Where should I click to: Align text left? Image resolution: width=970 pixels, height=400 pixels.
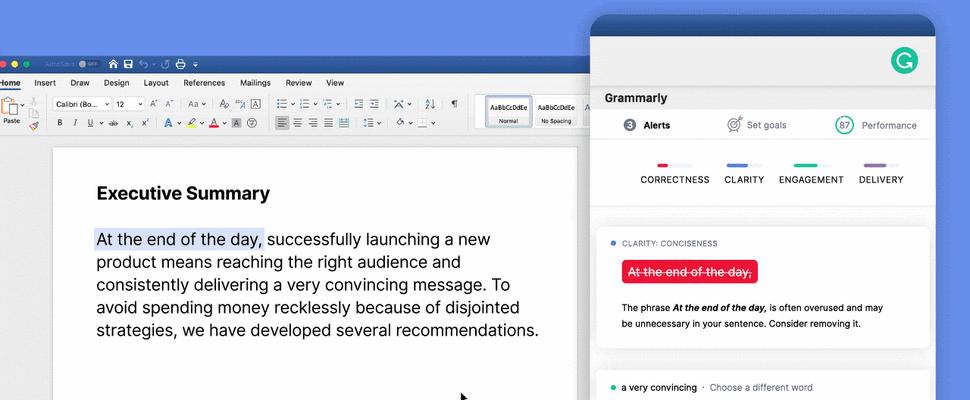click(x=282, y=123)
